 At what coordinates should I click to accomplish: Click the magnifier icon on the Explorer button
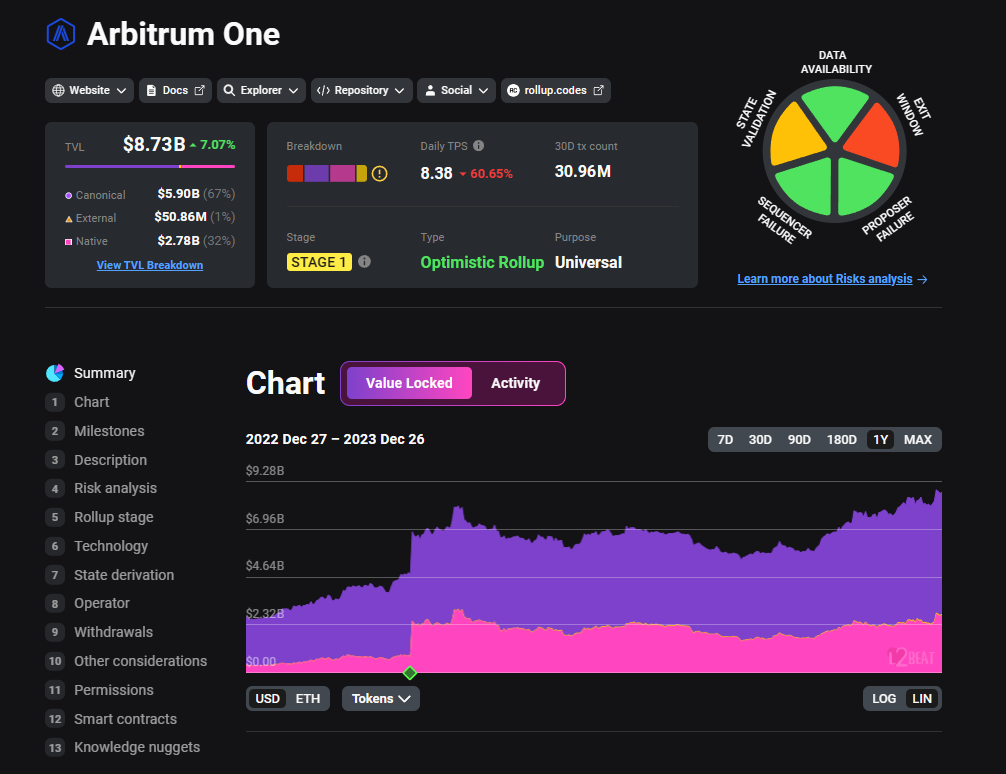(229, 90)
